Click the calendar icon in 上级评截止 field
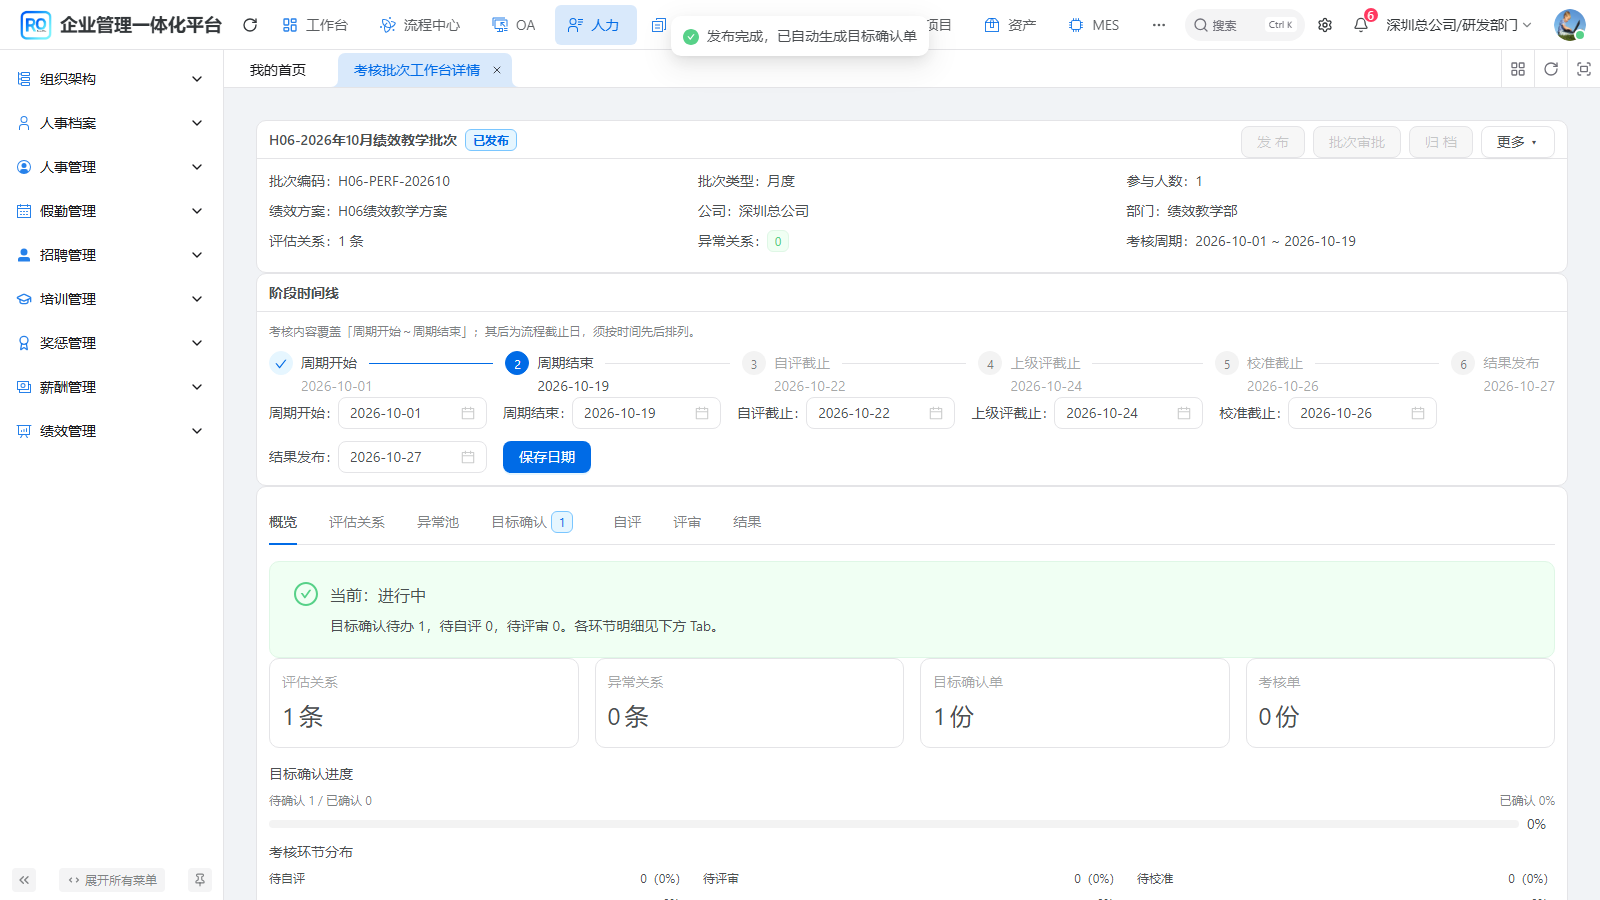Screen dimensions: 1600x900 (x=1184, y=413)
